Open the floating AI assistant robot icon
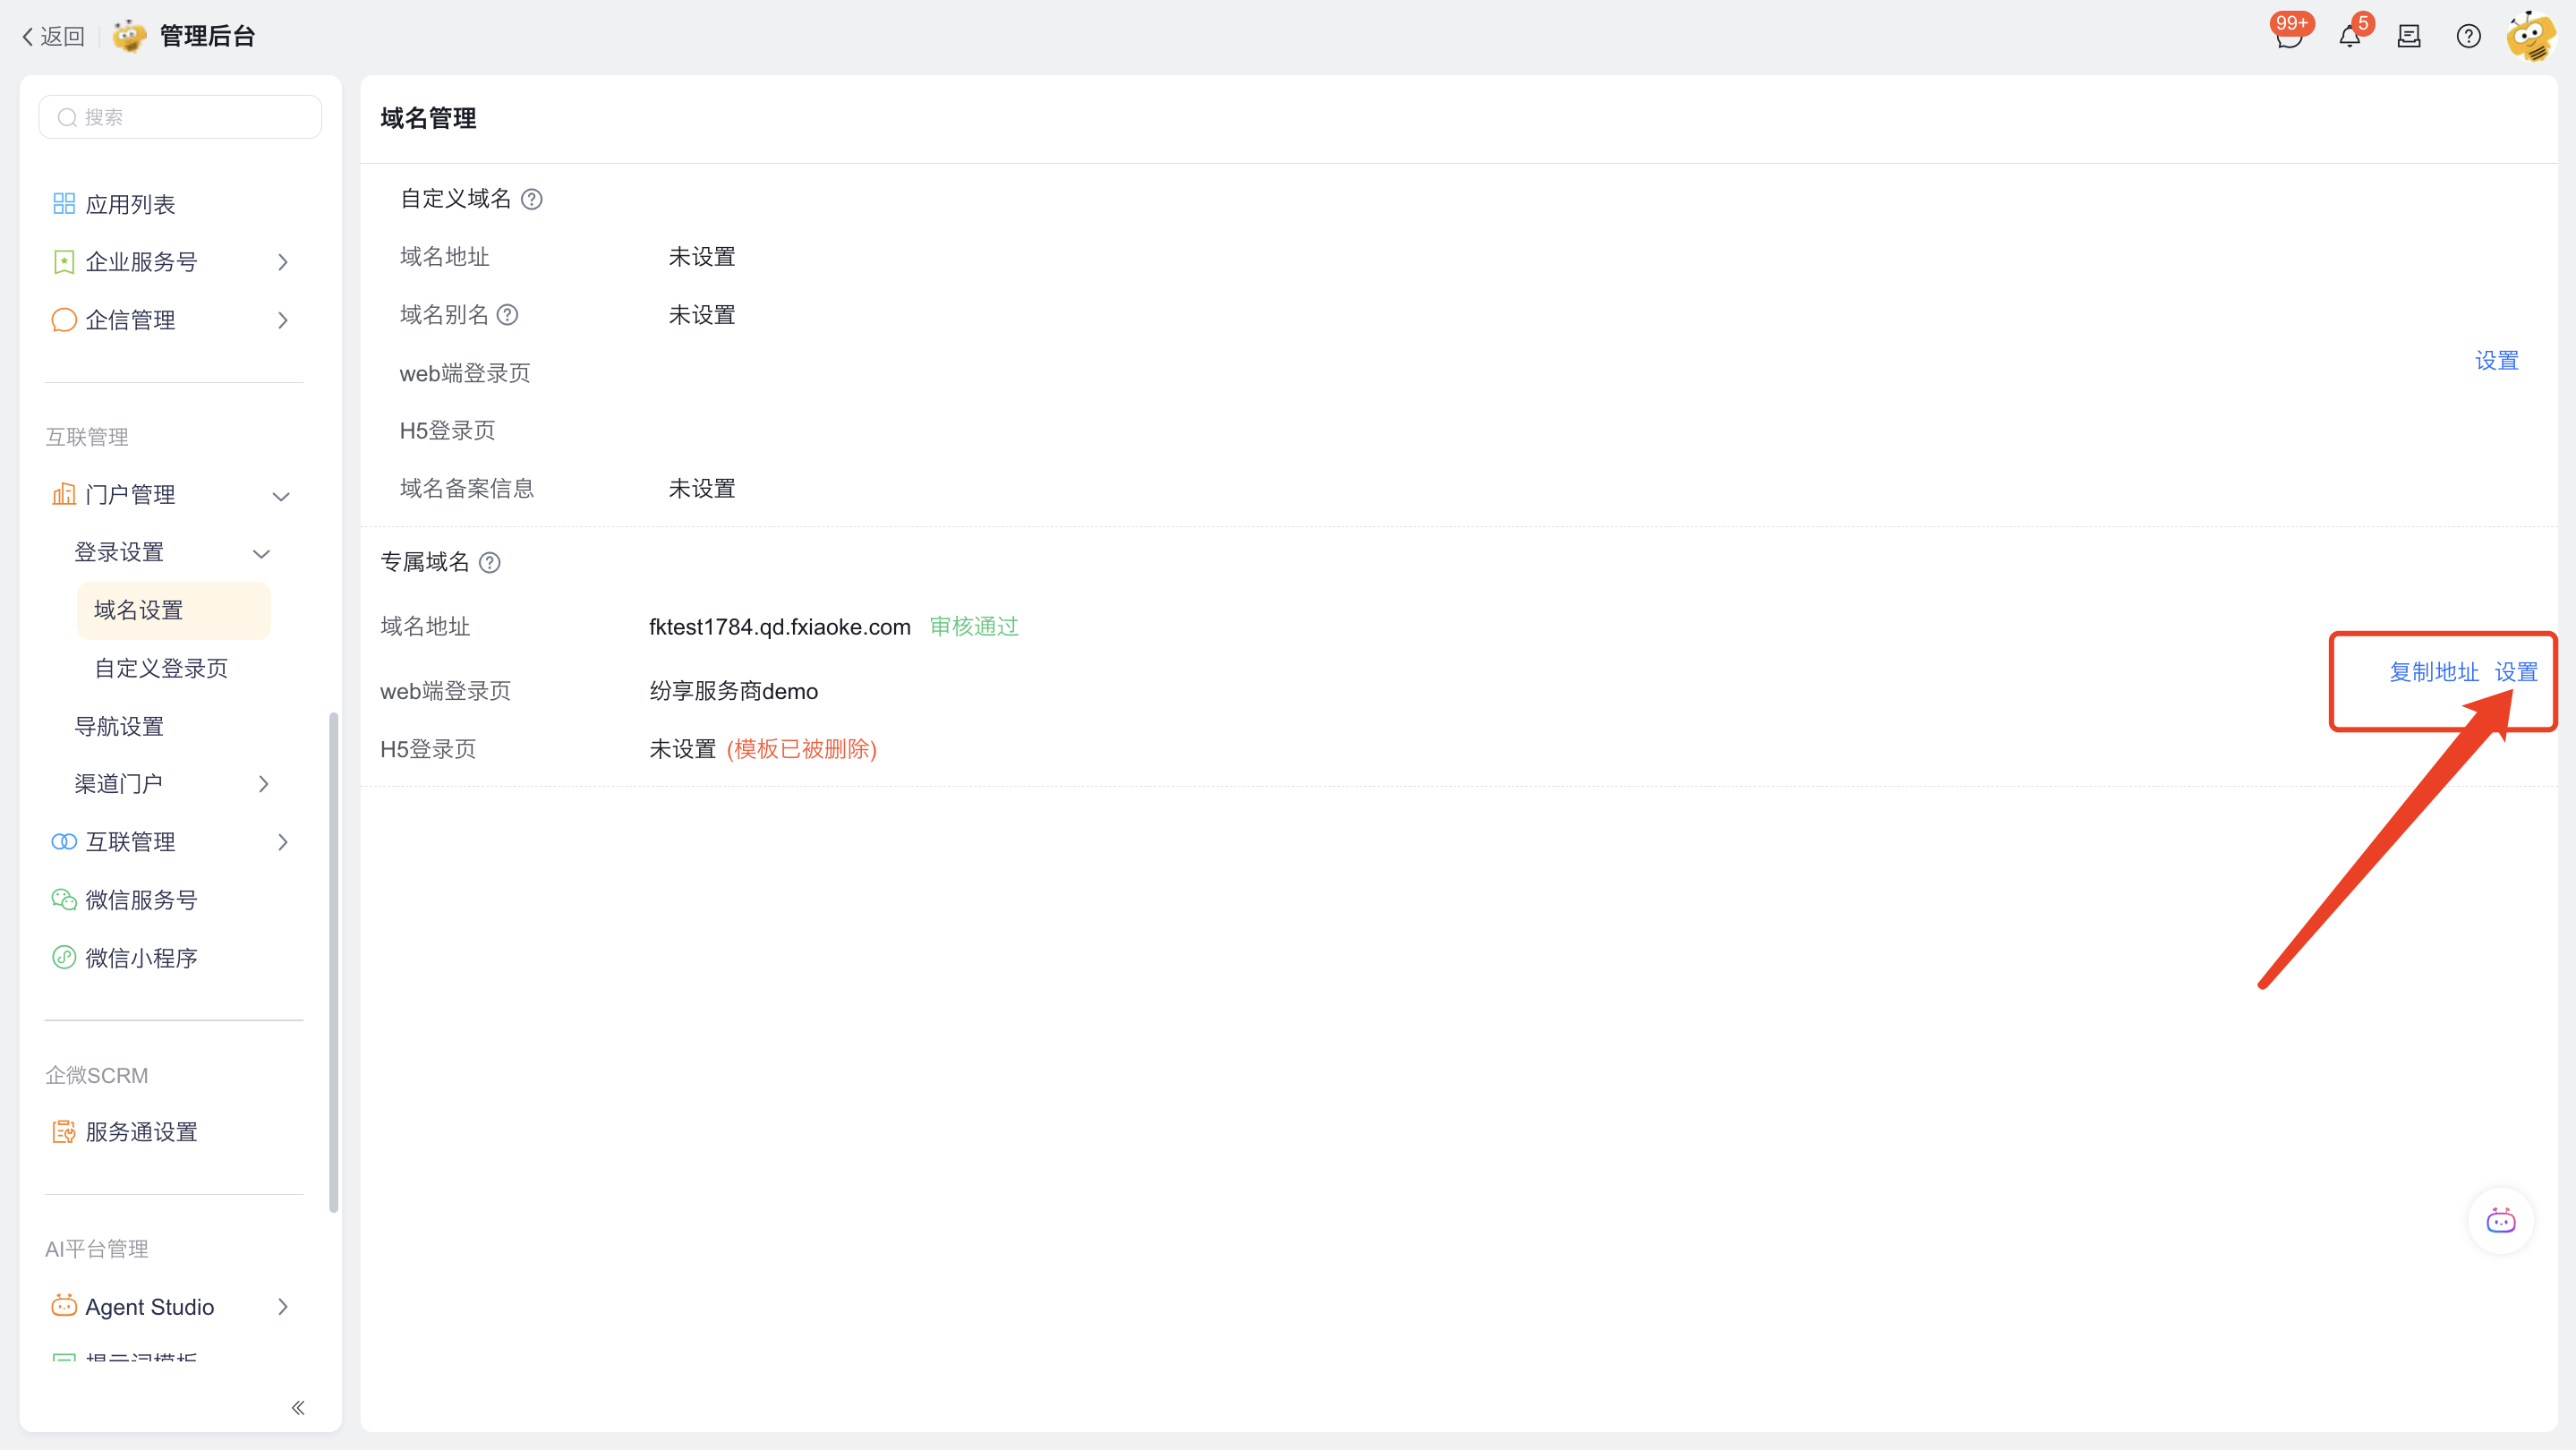Image resolution: width=2576 pixels, height=1450 pixels. click(x=2500, y=1220)
